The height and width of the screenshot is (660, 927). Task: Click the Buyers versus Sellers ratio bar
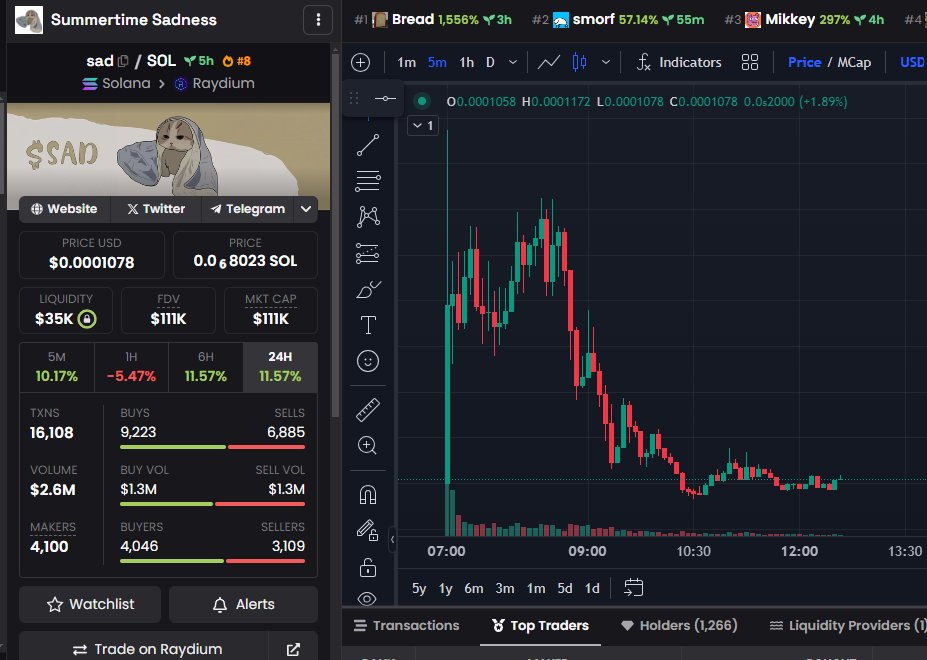click(x=213, y=561)
